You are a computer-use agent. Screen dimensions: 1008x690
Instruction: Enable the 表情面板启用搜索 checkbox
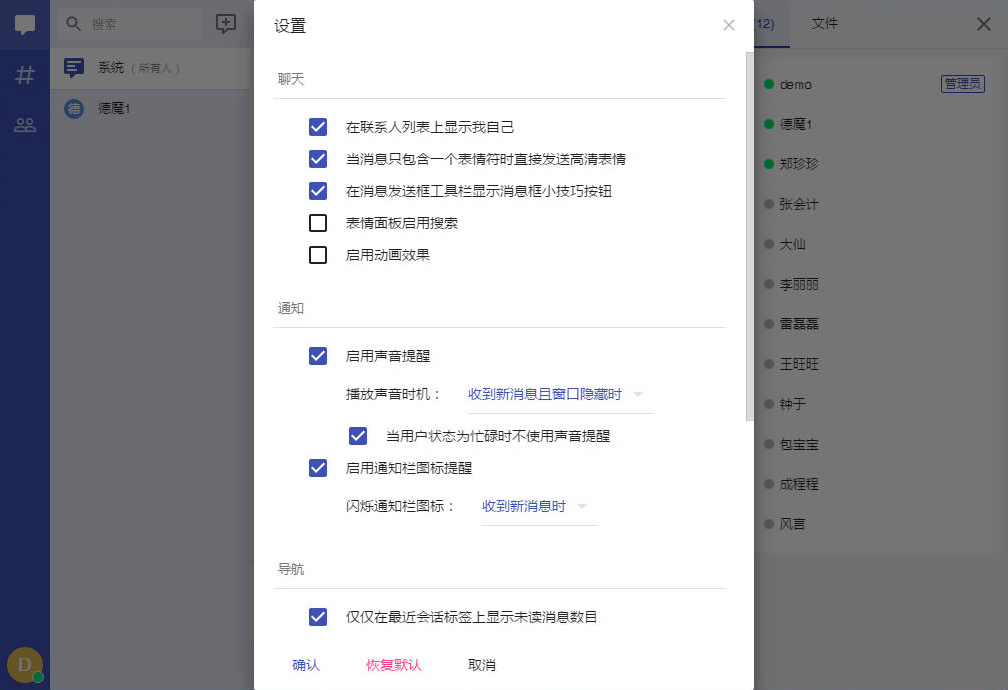click(x=317, y=223)
